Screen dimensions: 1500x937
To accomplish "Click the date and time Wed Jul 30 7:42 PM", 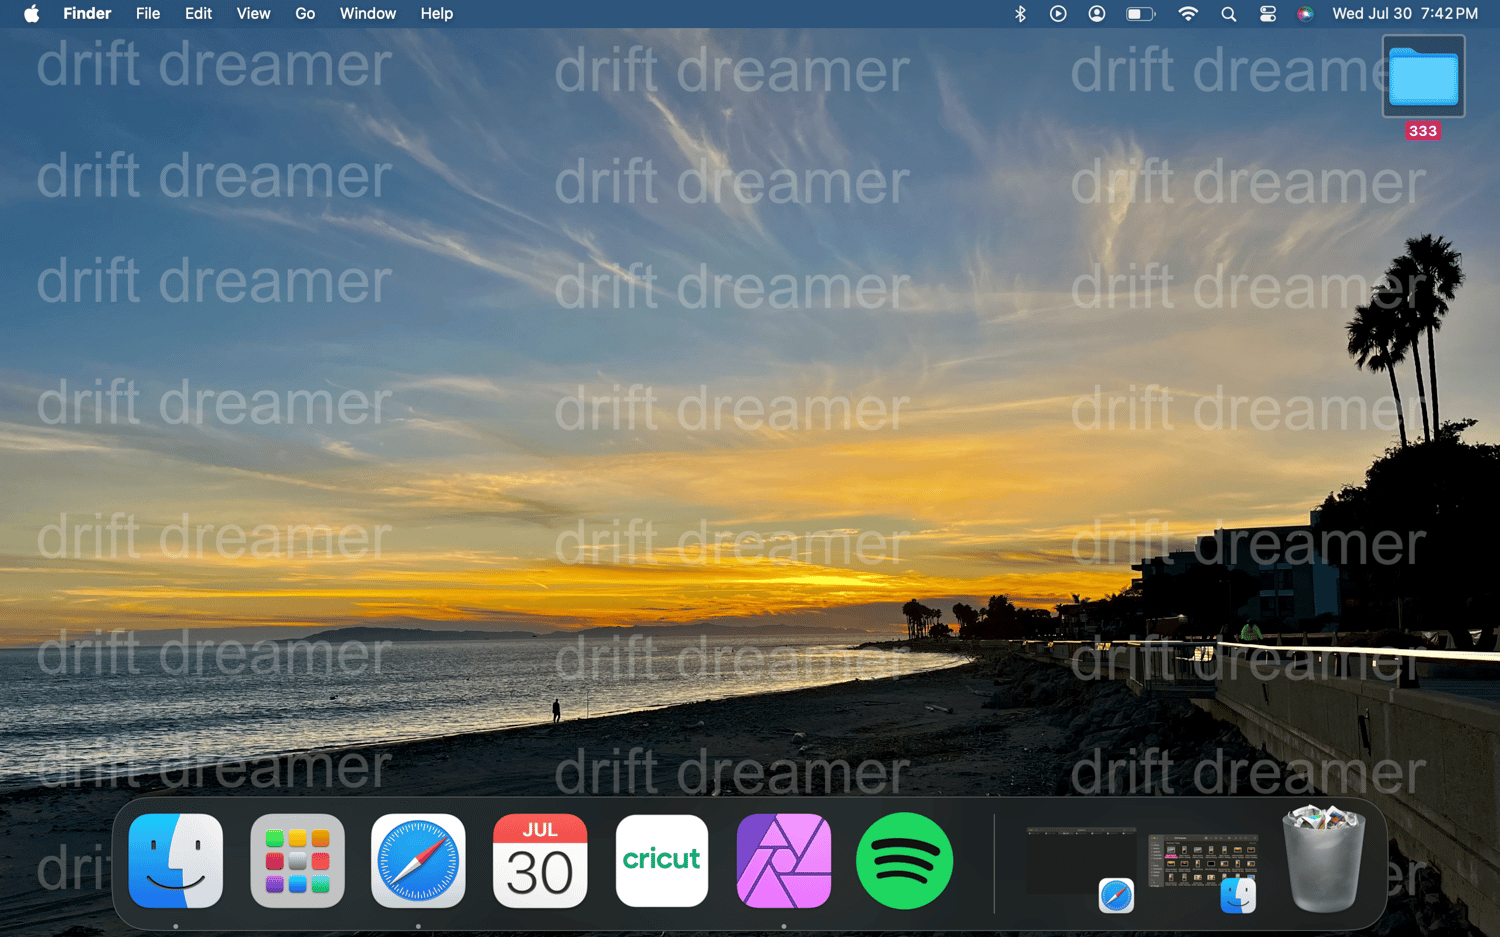I will (1405, 14).
